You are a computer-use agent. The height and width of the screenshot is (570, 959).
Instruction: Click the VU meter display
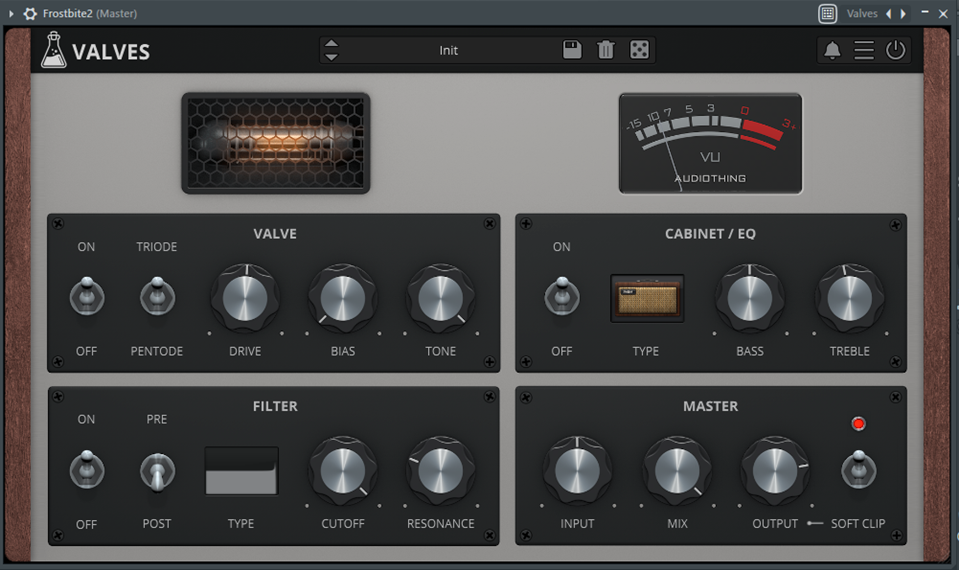pos(710,144)
